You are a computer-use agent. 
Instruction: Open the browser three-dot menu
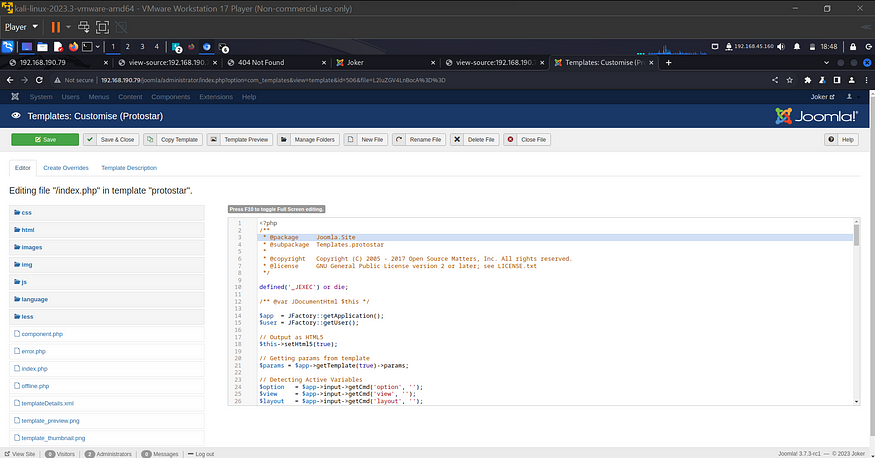point(866,80)
